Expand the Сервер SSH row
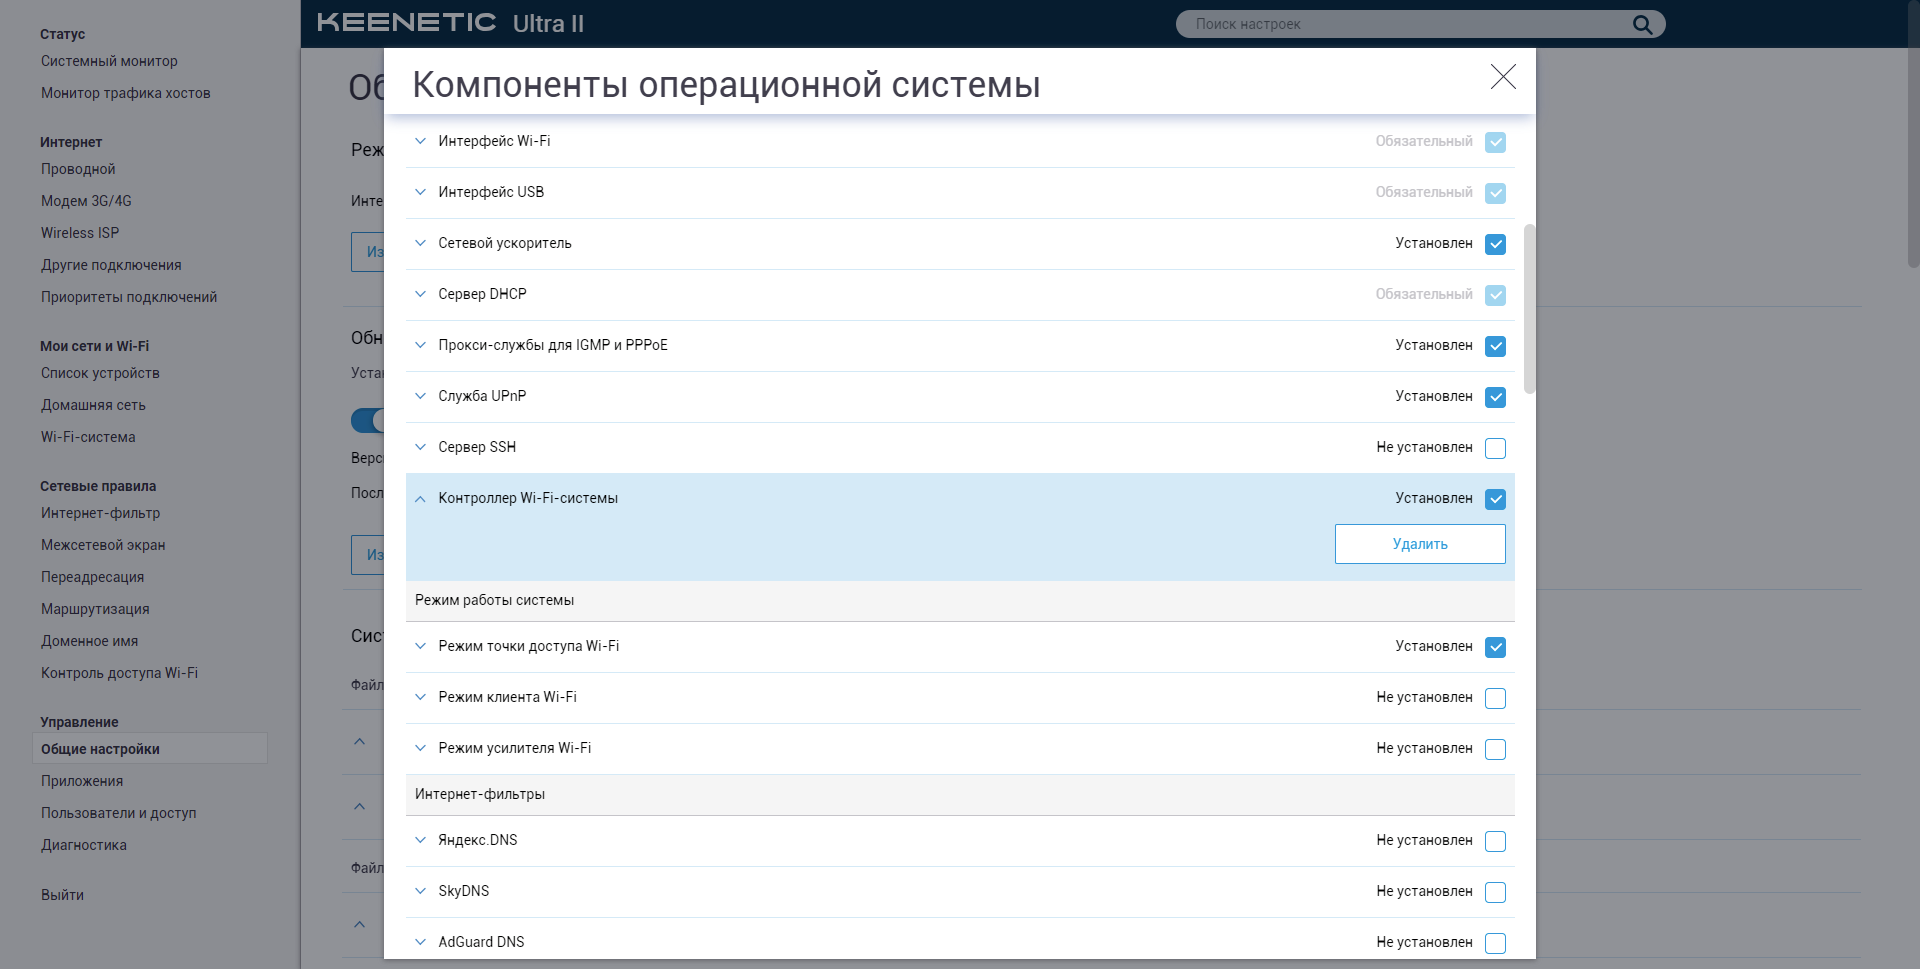Image resolution: width=1920 pixels, height=969 pixels. click(420, 447)
